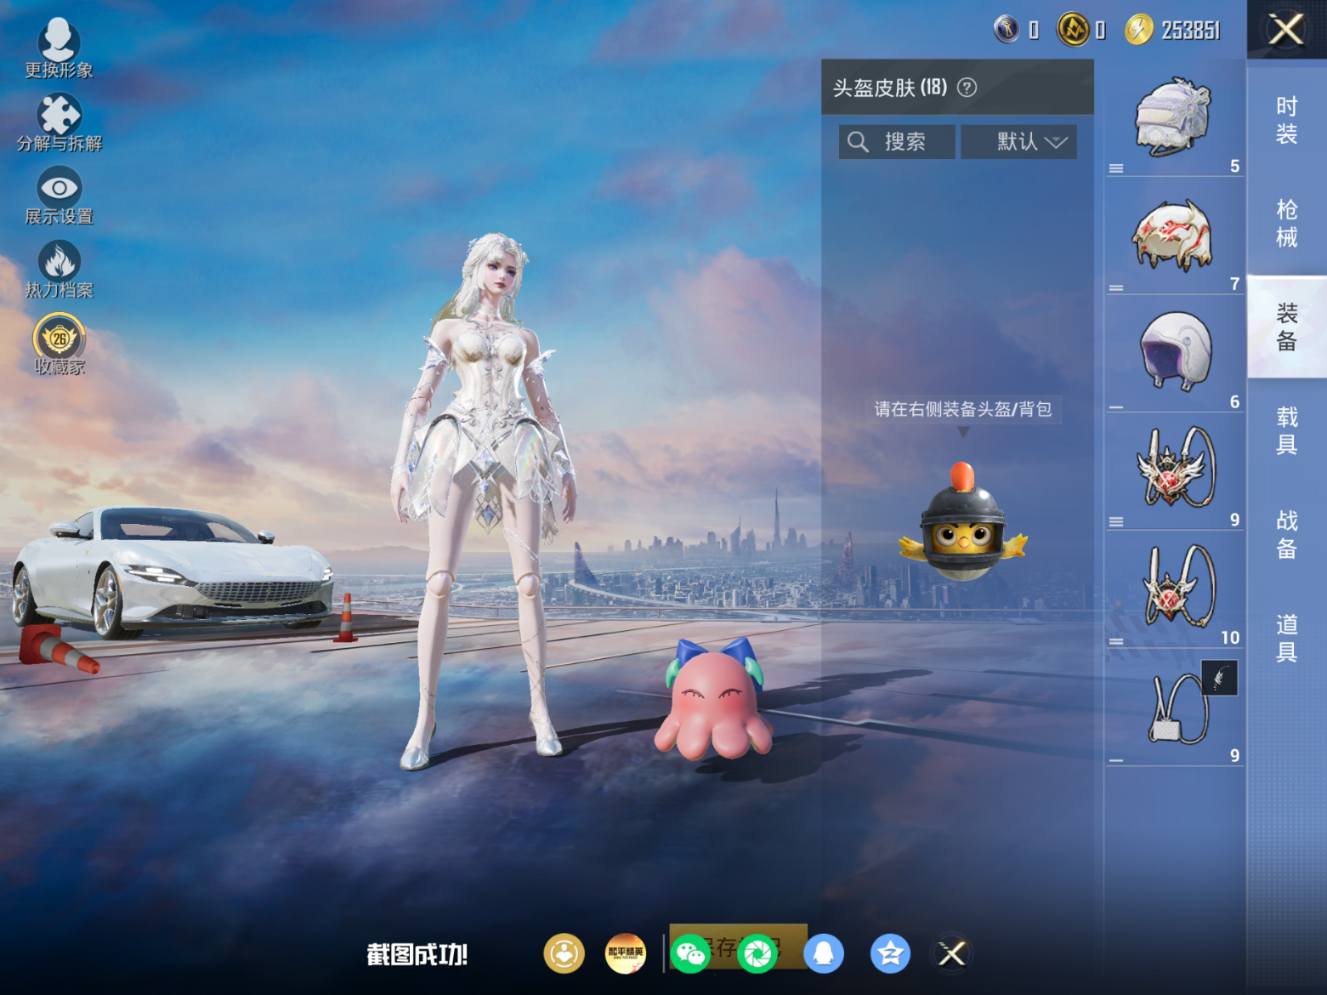This screenshot has height=995, width=1327.
Task: Open 分解与拆解 puzzle piece icon
Action: point(59,114)
